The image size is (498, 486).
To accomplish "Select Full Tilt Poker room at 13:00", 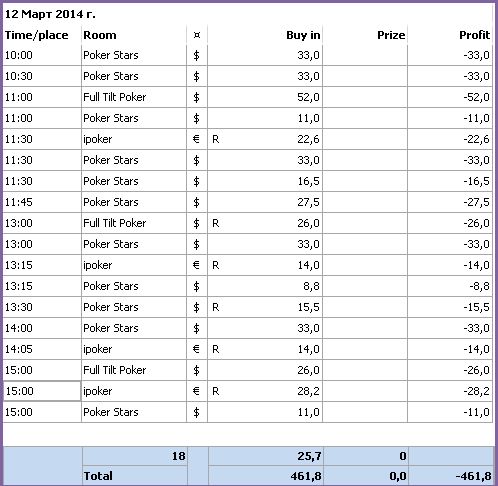I will (134, 223).
